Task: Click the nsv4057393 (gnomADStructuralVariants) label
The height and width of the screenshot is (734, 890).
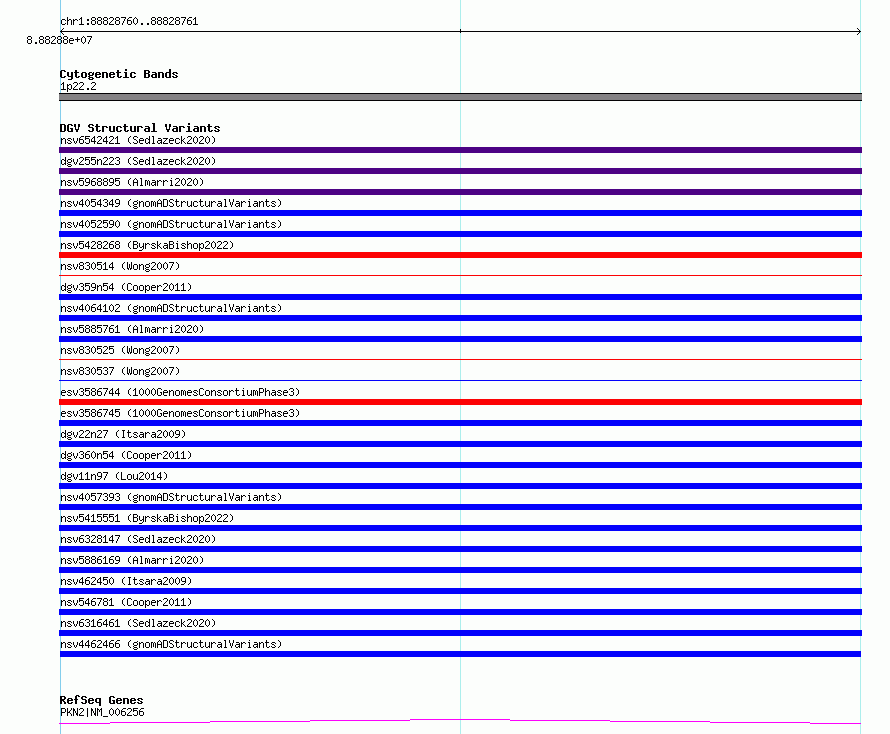Action: (x=171, y=497)
